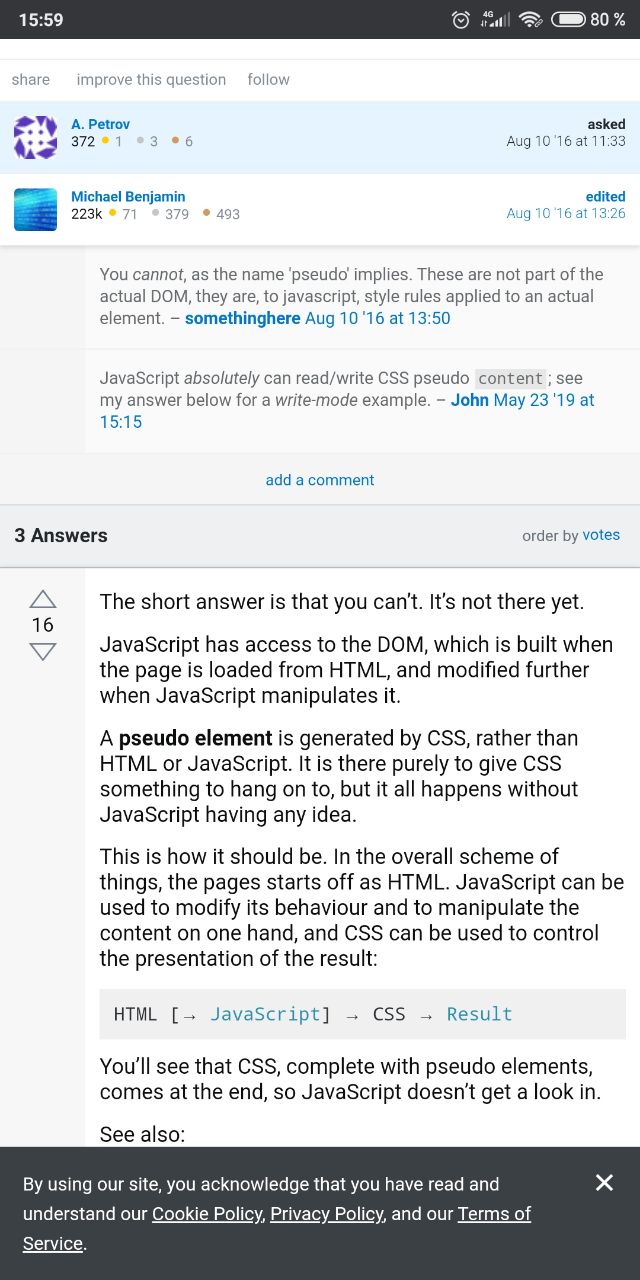This screenshot has width=640, height=1280.
Task: Open commenter somethinghere's profile
Action: 242,318
